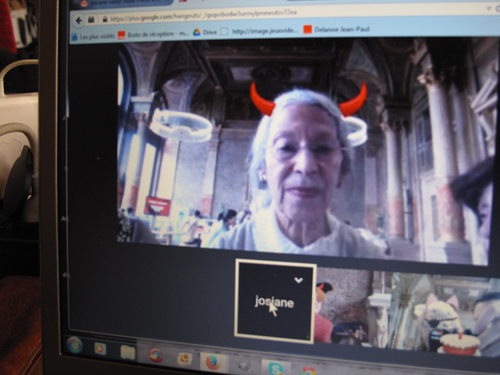Click the padlock site security icon
The height and width of the screenshot is (375, 500).
pos(105,19)
